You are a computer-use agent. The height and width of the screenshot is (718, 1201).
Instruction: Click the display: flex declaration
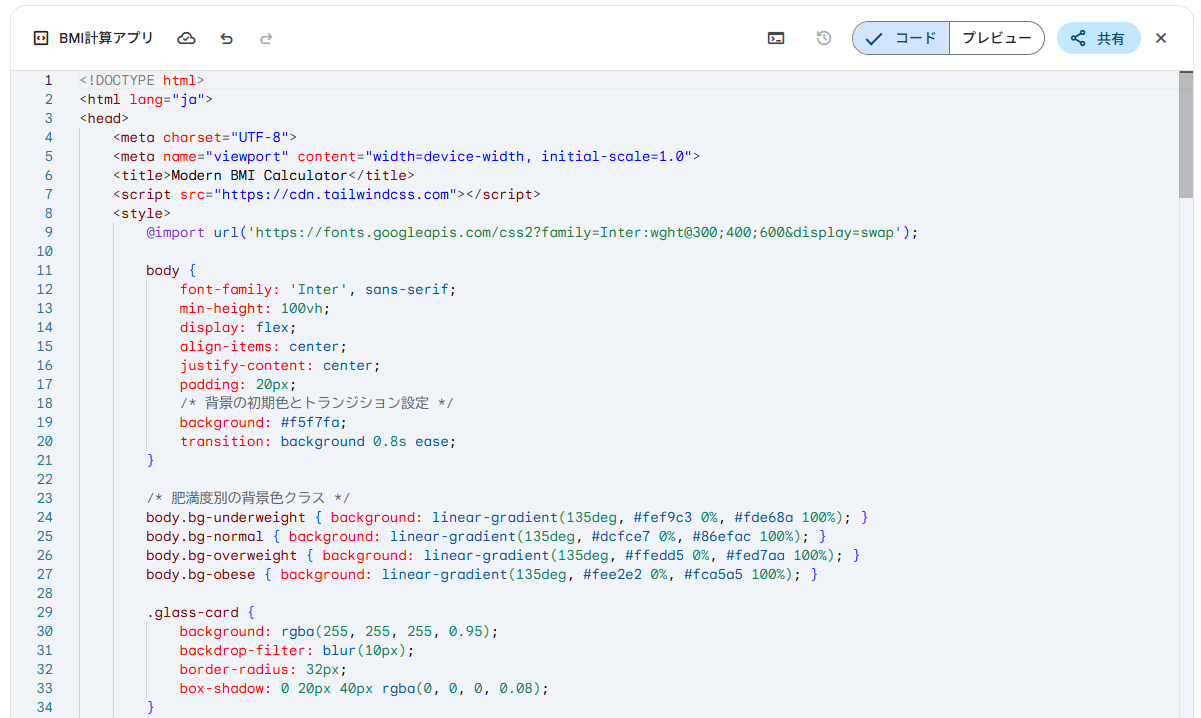(x=238, y=327)
